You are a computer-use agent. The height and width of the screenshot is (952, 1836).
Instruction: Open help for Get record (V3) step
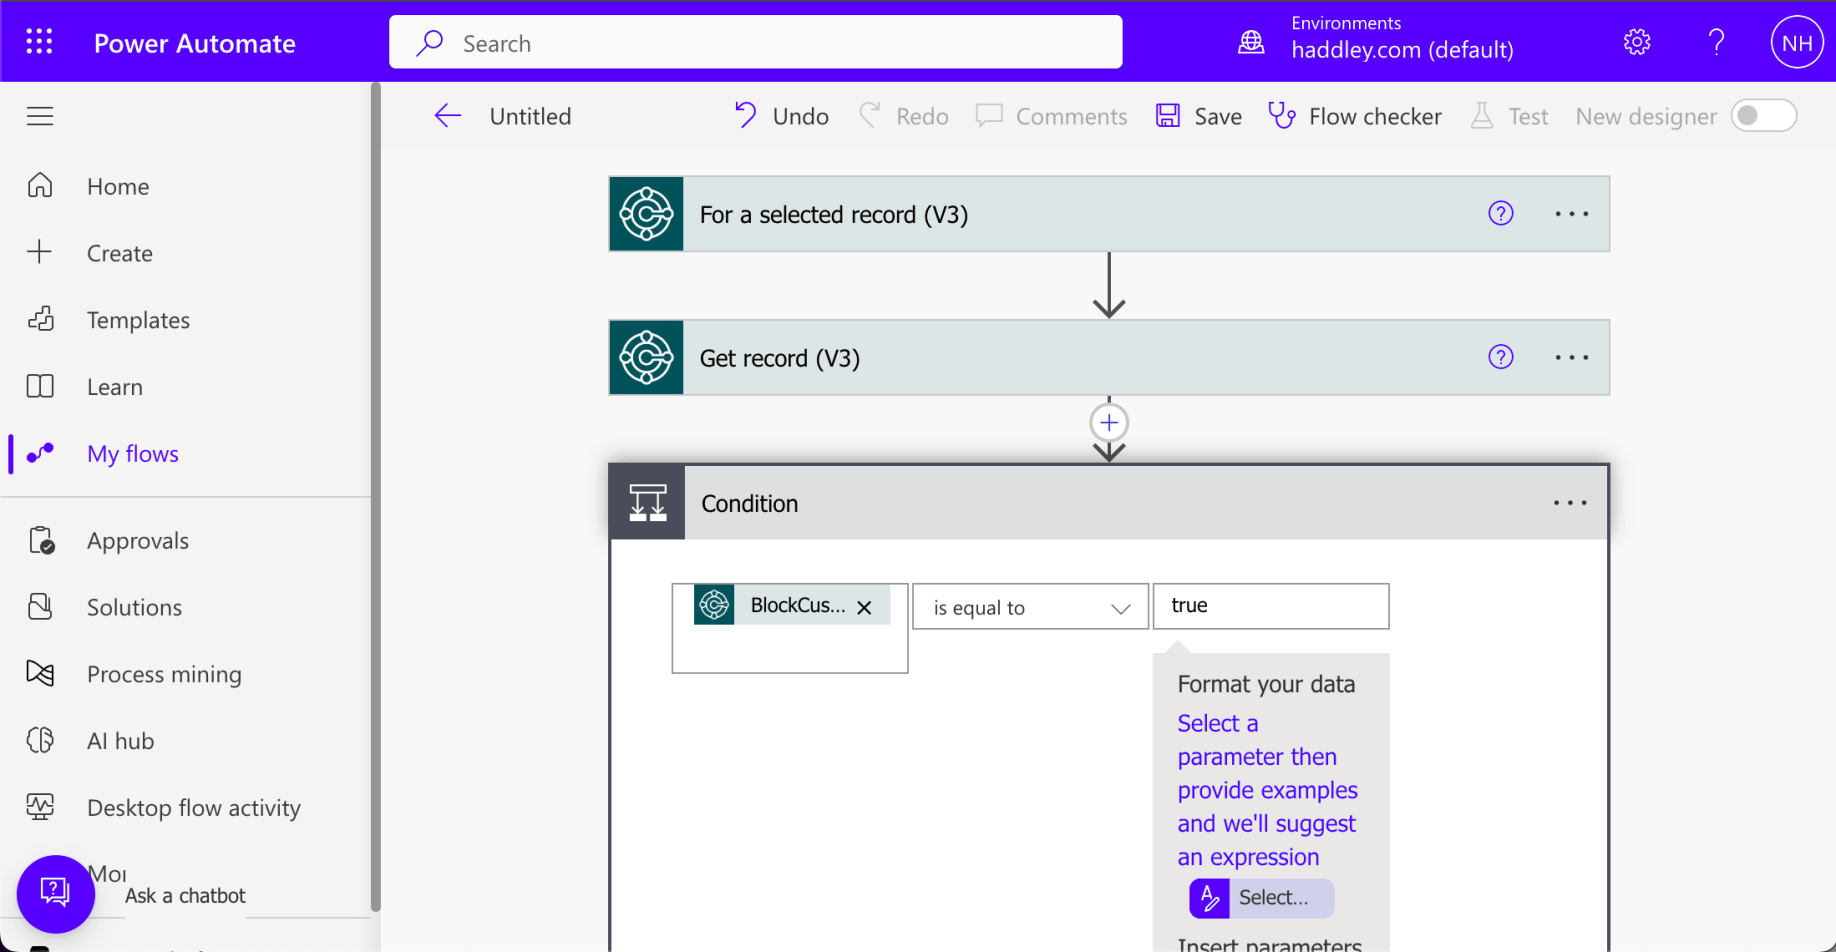1500,357
